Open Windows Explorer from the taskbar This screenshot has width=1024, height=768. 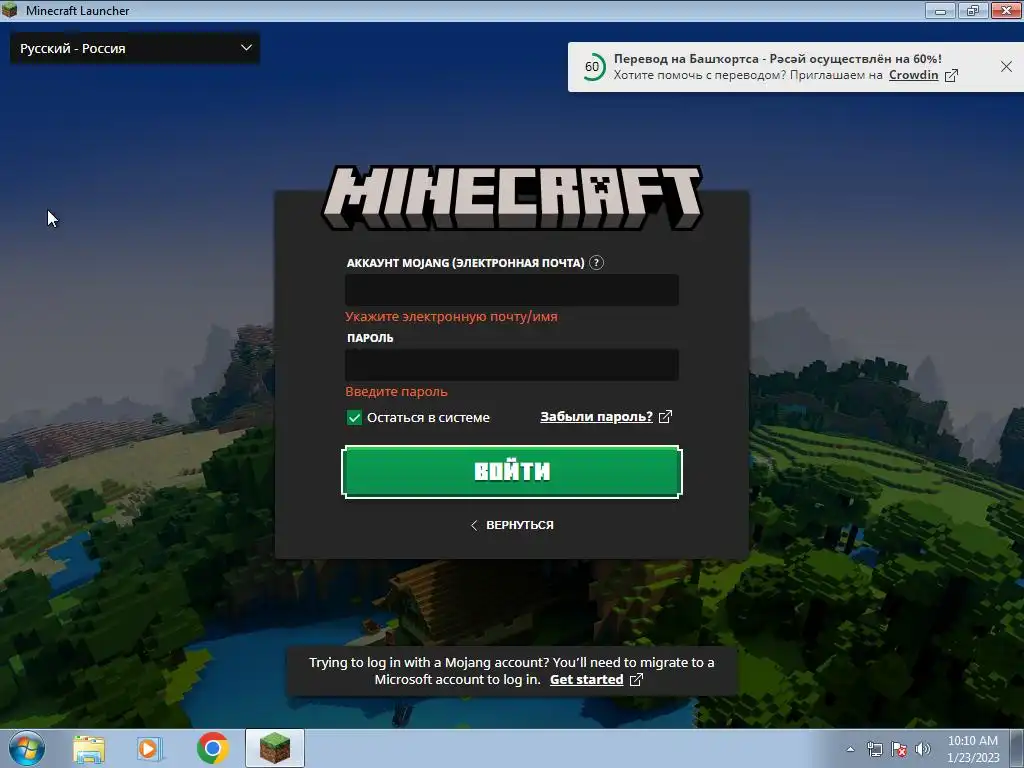(x=89, y=749)
